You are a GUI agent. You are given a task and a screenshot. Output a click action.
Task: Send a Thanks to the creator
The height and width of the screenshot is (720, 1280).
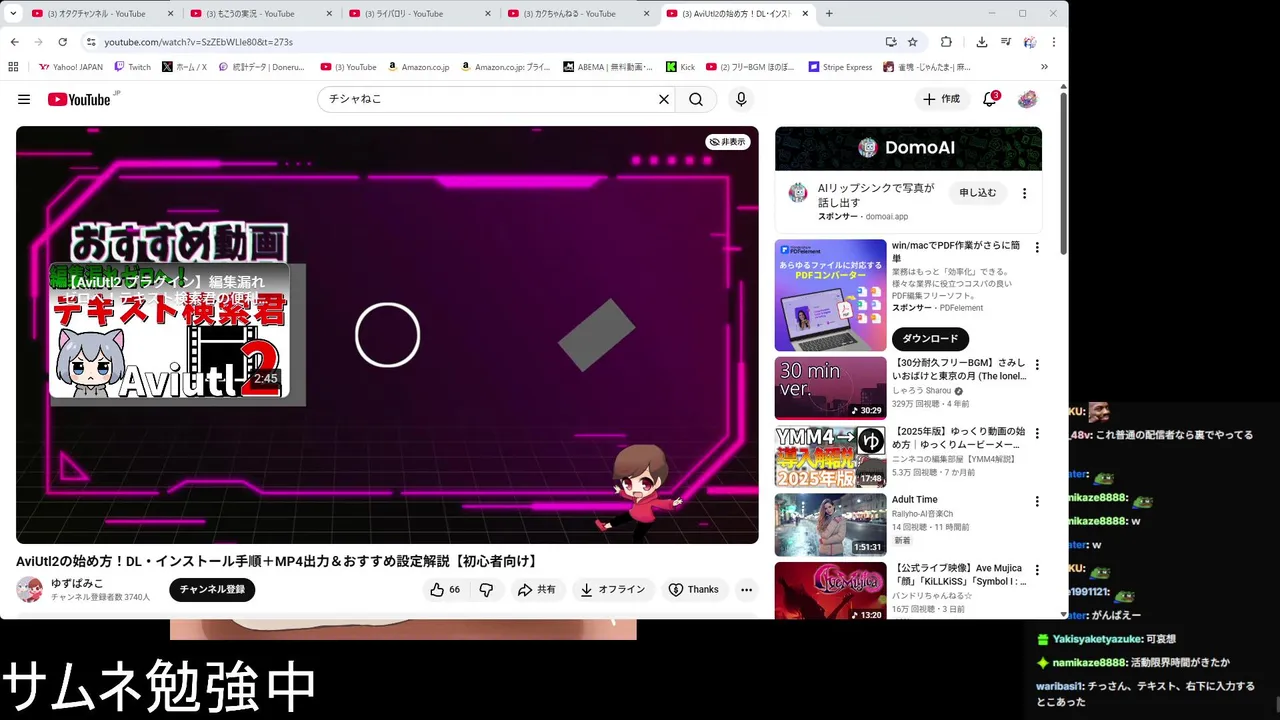click(693, 590)
